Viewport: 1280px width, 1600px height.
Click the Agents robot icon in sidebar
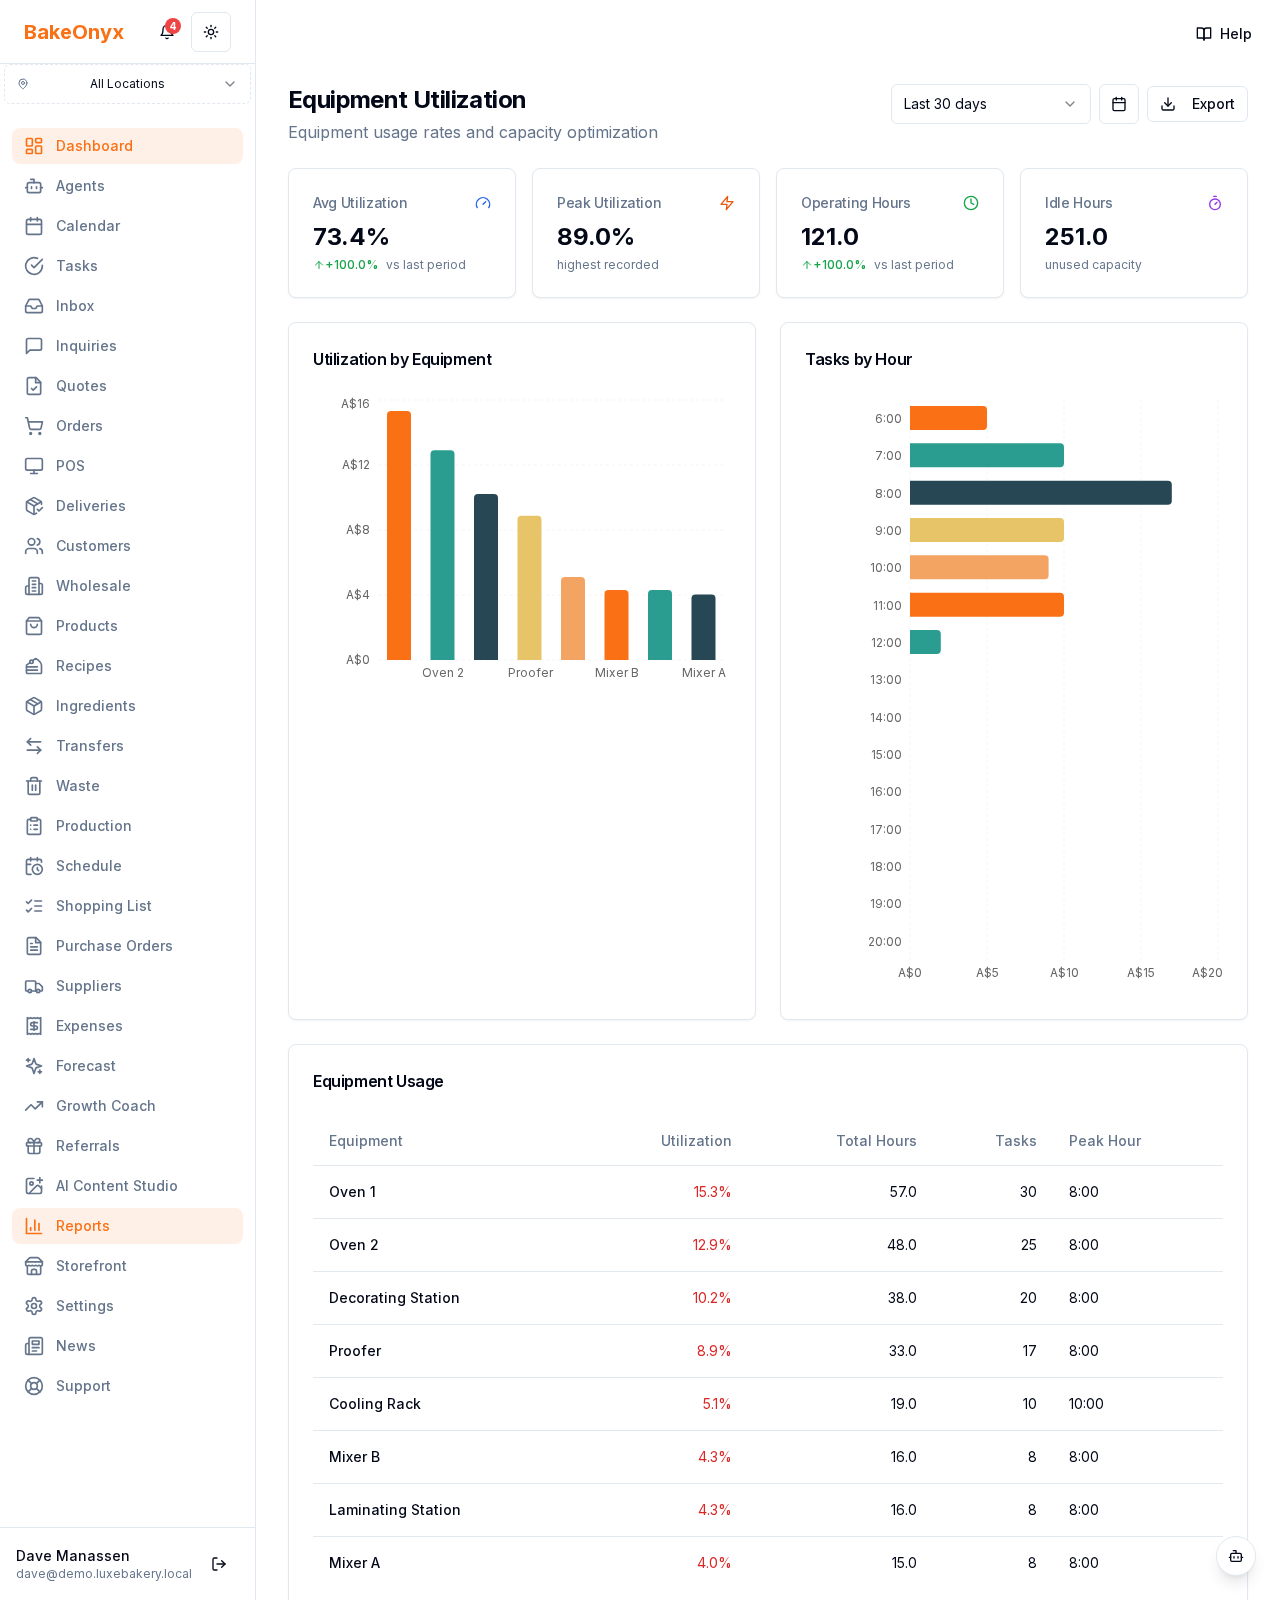pyautogui.click(x=34, y=186)
